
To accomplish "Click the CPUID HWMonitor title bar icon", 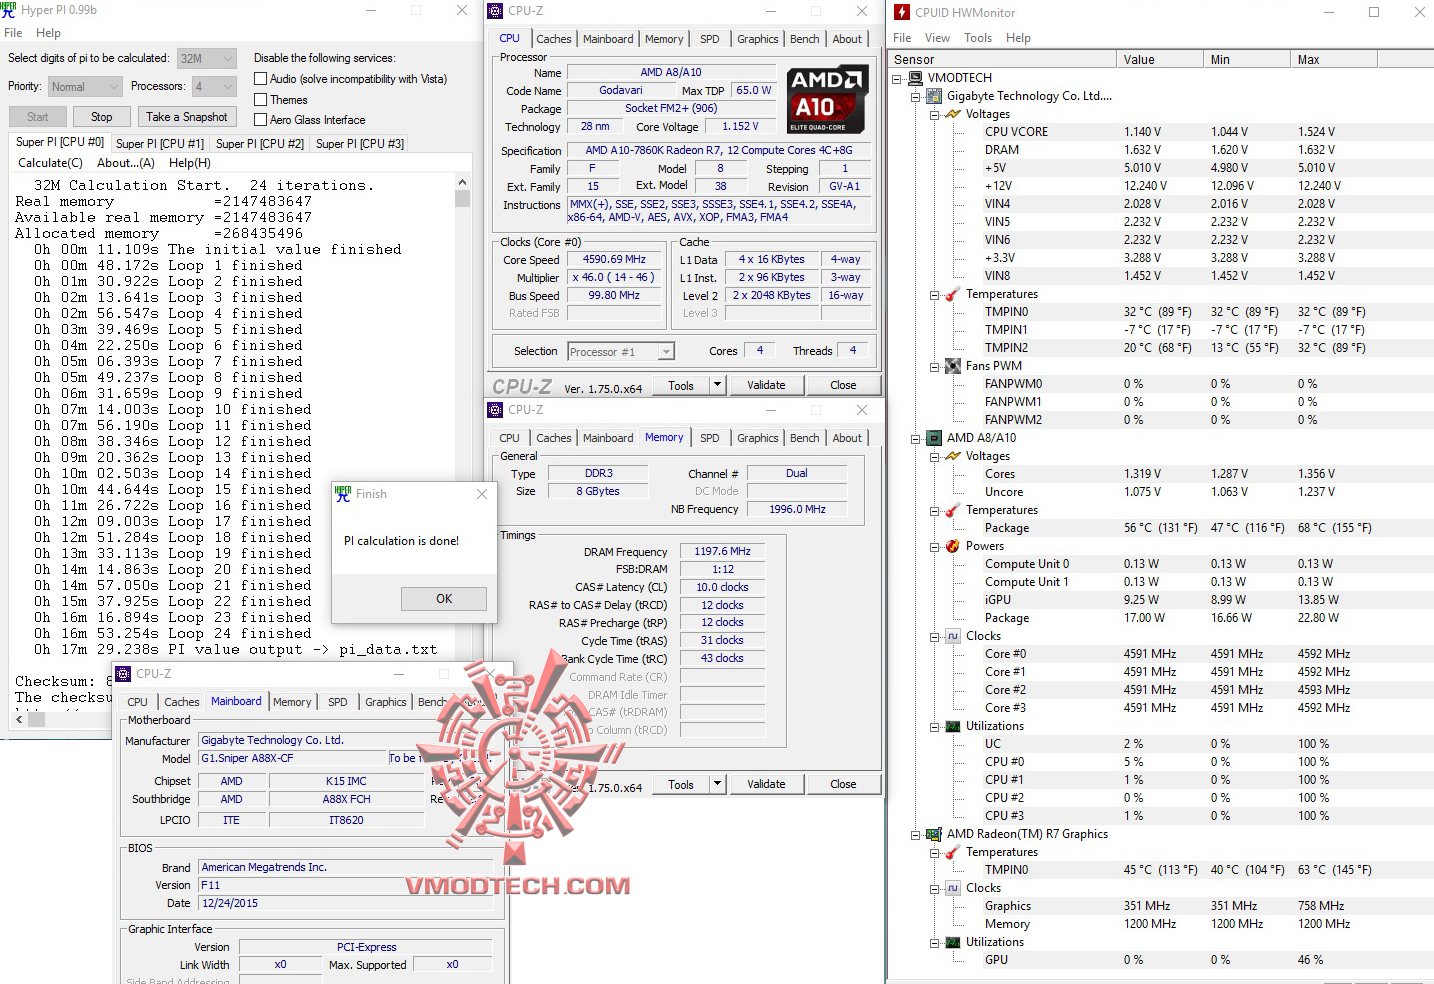I will (902, 12).
